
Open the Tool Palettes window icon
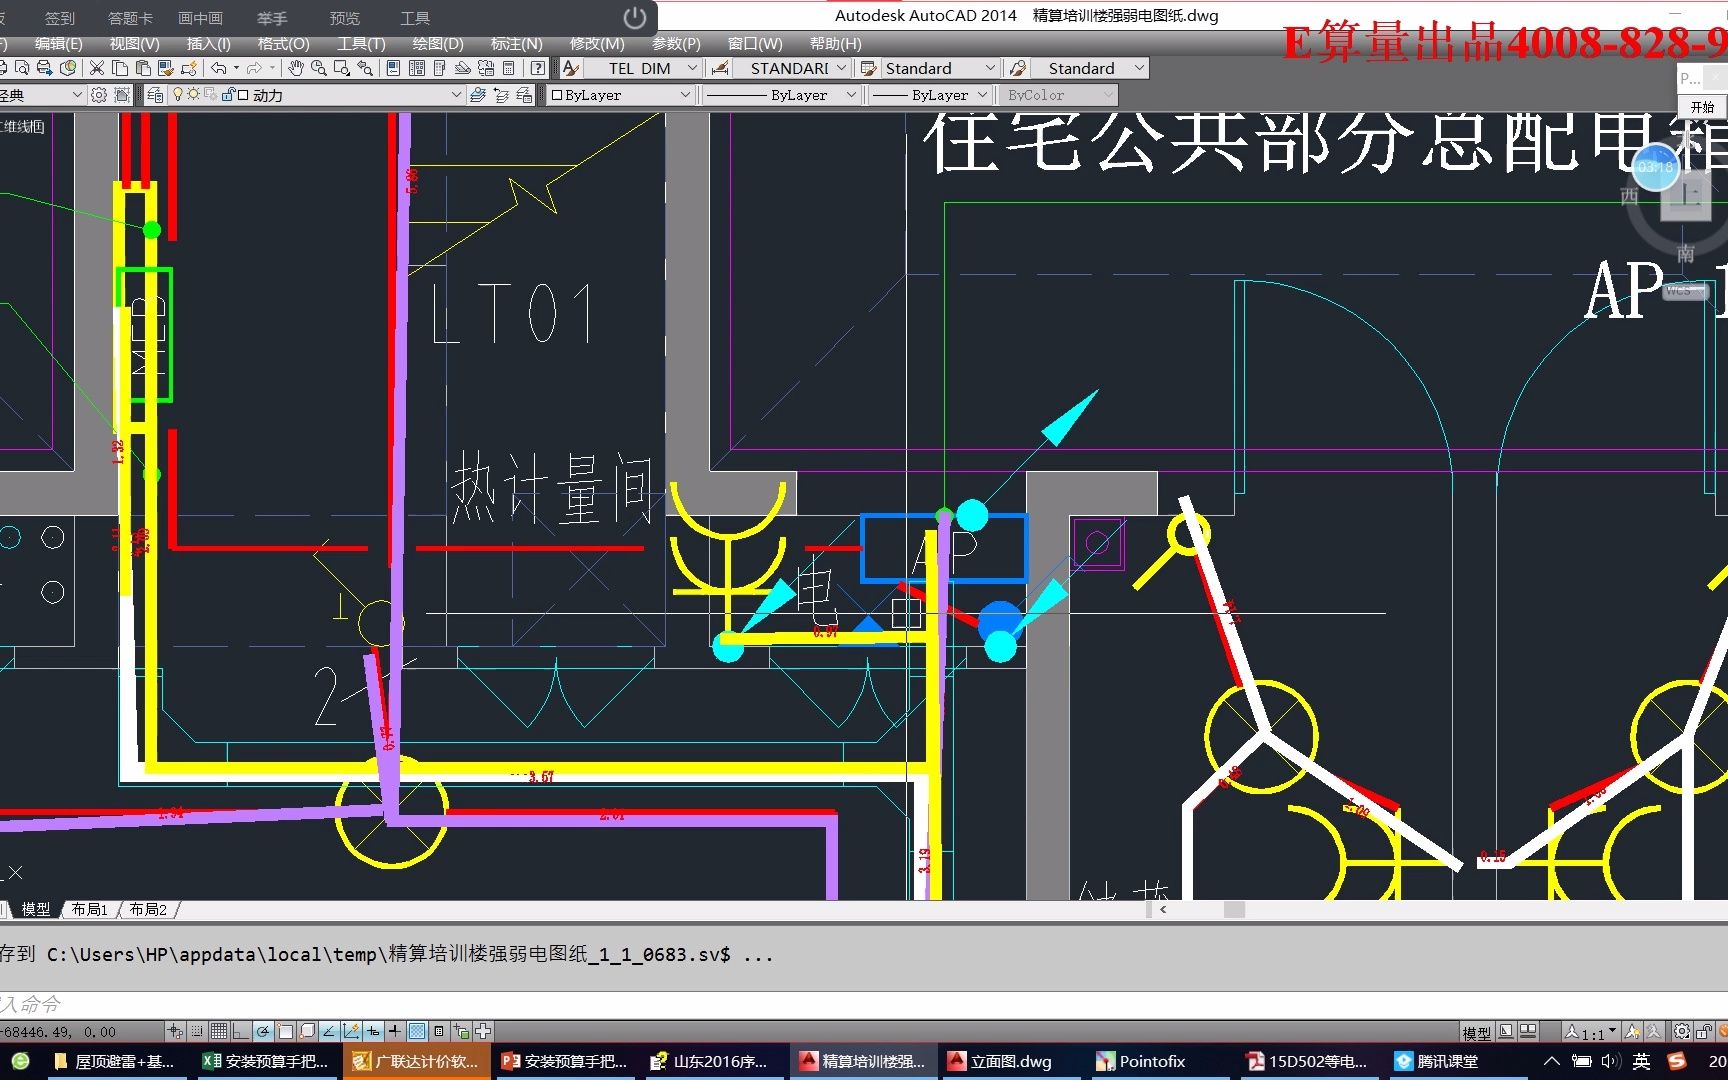(x=439, y=68)
